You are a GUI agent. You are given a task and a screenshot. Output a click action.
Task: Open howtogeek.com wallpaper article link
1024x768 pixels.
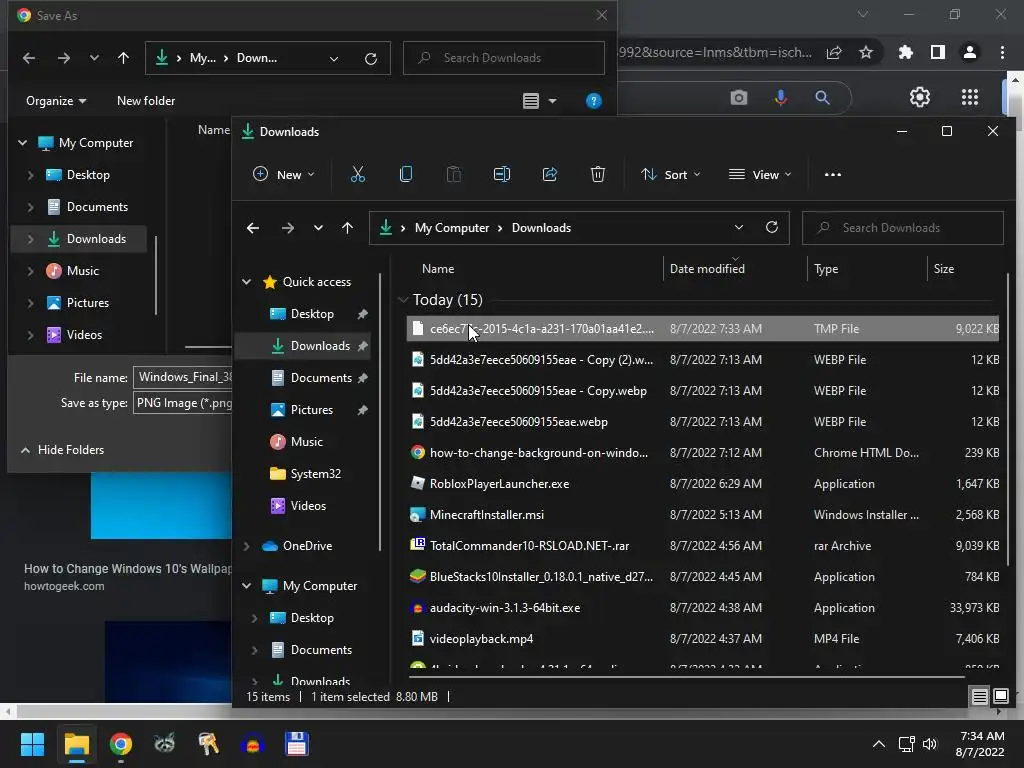(127, 568)
